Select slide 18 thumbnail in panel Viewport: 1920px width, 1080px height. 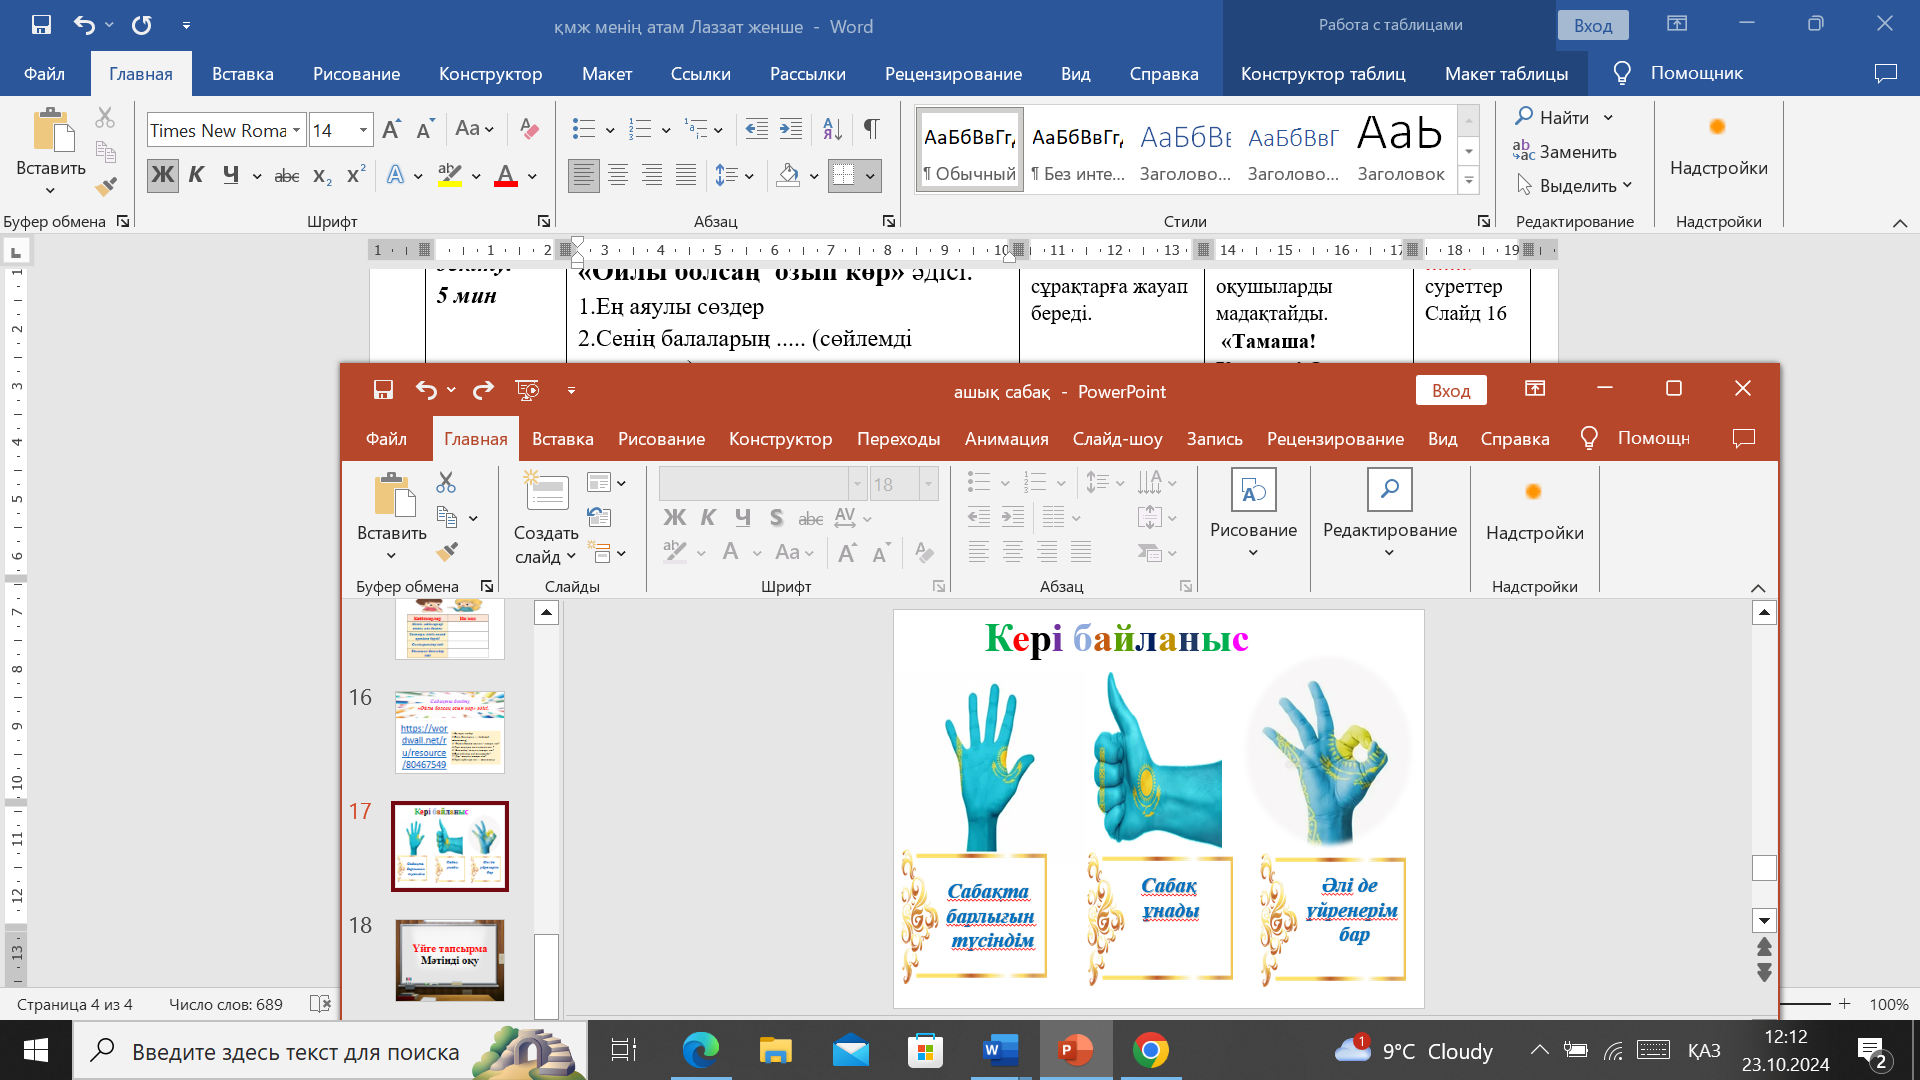450,960
